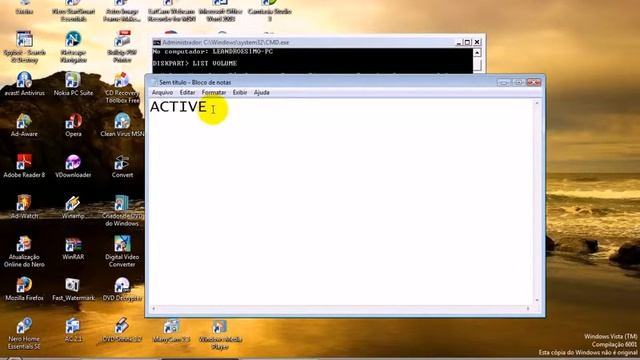Screen dimensions: 640x360
Task: Select the Criador de DVD do Windows icon
Action: (x=122, y=211)
